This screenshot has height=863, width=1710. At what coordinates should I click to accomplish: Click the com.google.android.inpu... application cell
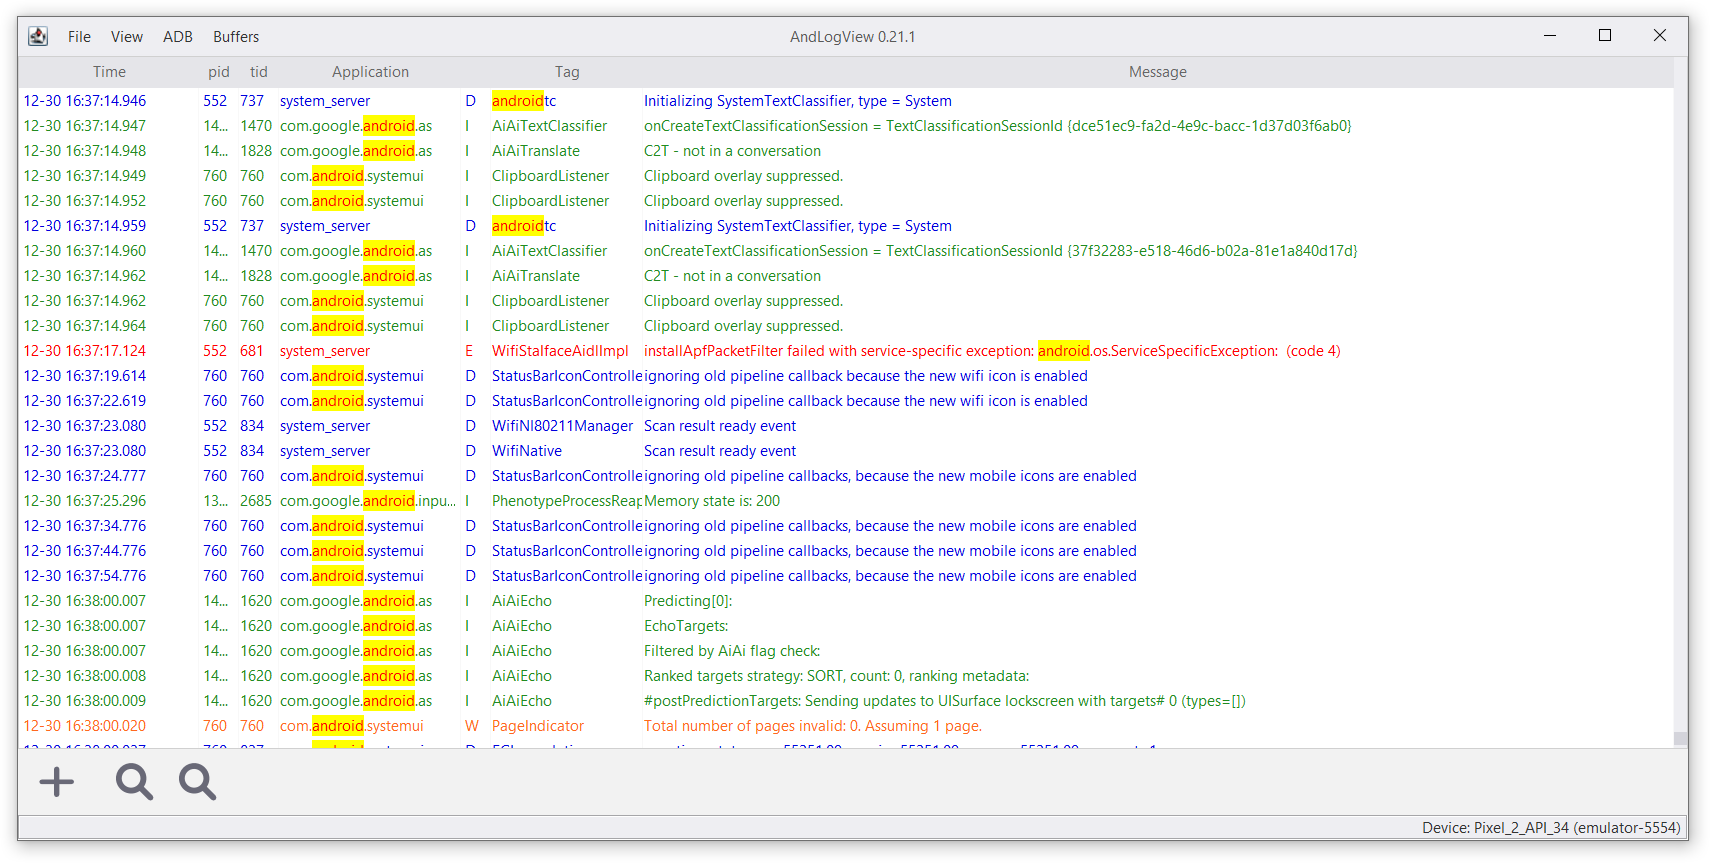[x=368, y=501]
